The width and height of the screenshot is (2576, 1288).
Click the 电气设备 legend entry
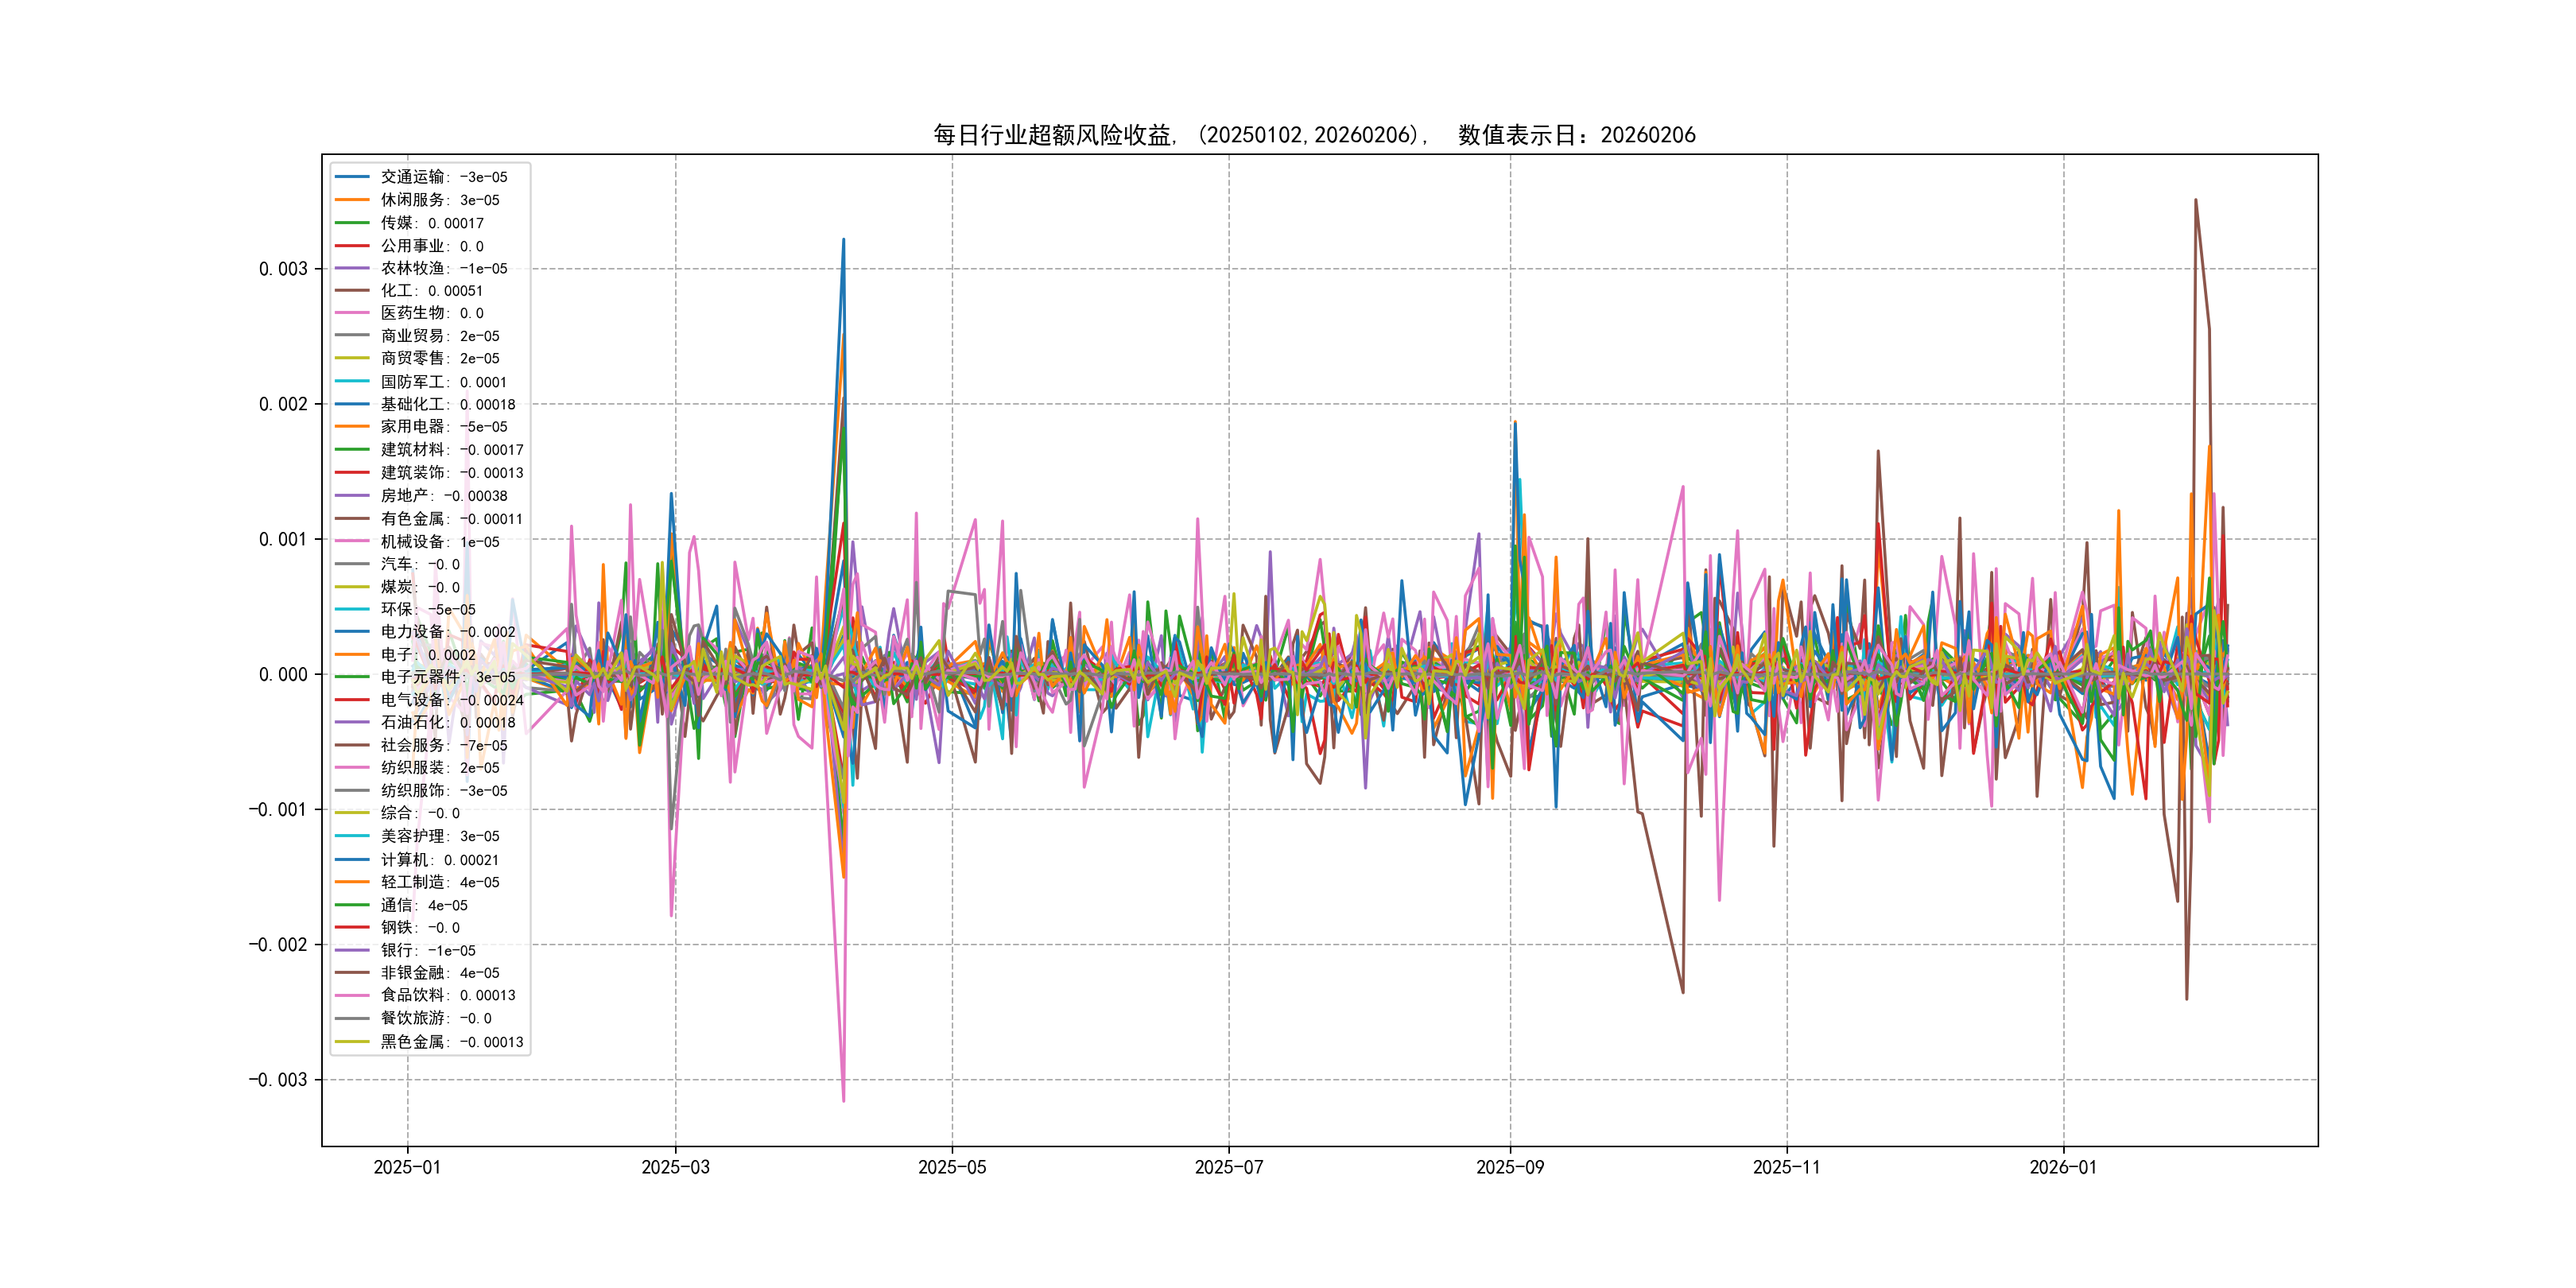[x=451, y=700]
